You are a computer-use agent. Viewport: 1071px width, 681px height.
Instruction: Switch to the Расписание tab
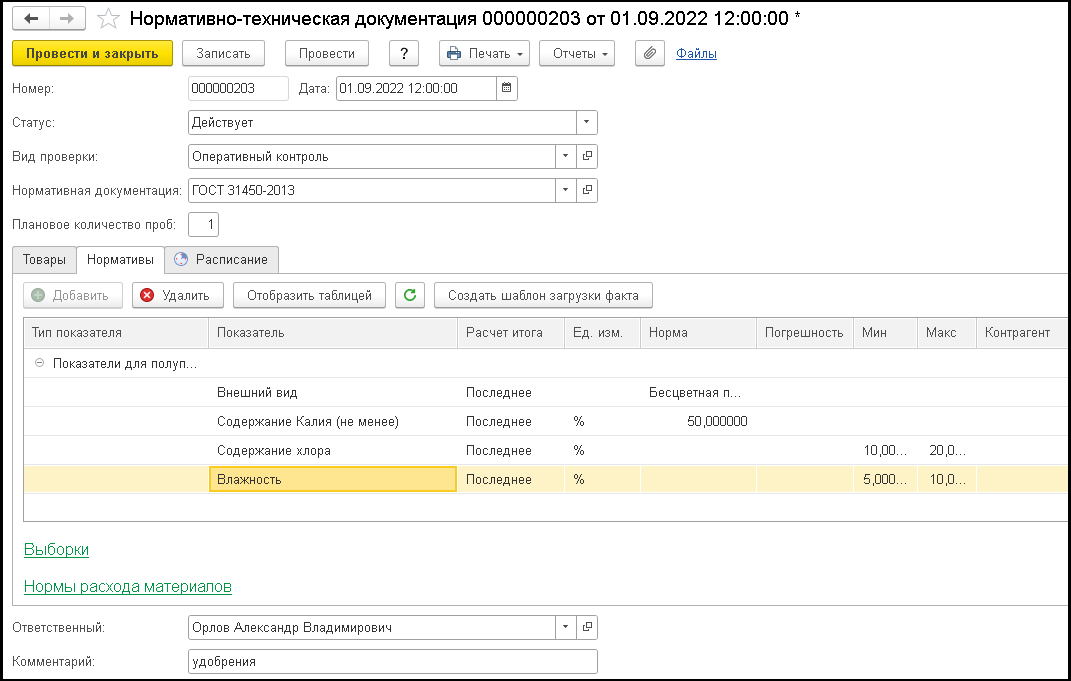tap(222, 259)
